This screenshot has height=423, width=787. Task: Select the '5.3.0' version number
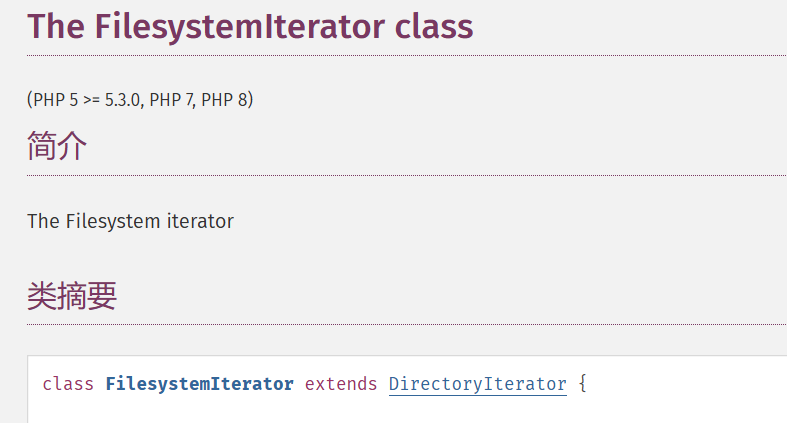point(123,101)
